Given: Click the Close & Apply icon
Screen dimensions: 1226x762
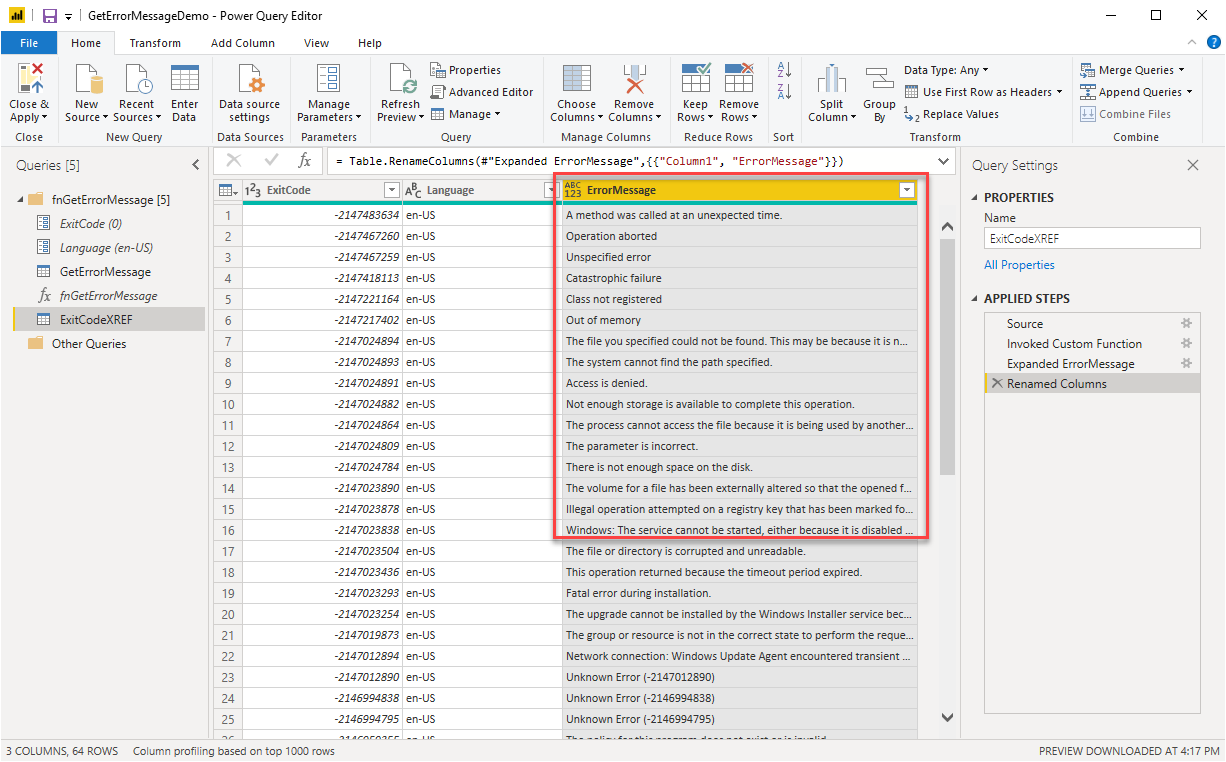Looking at the screenshot, I should [30, 79].
